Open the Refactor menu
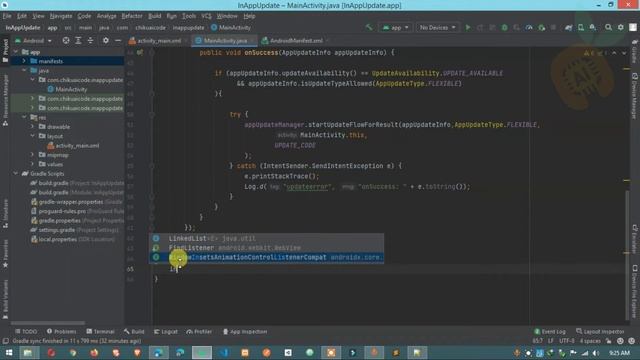Screen dimensions: 640x360 click(132, 16)
